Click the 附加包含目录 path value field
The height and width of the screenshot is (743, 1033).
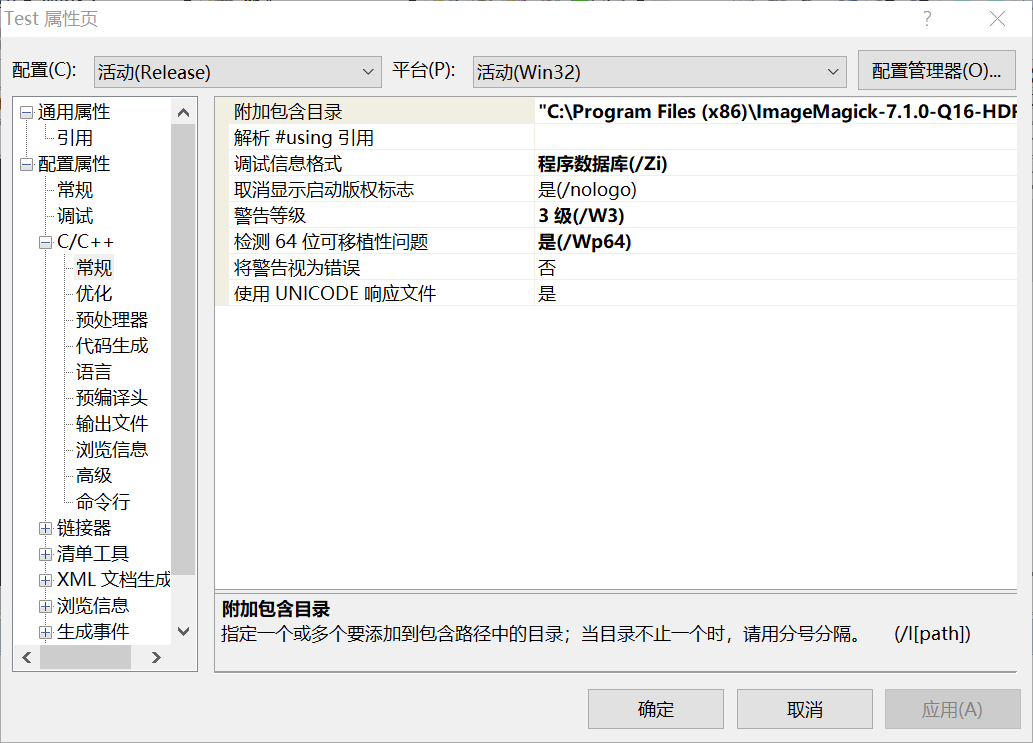(776, 112)
